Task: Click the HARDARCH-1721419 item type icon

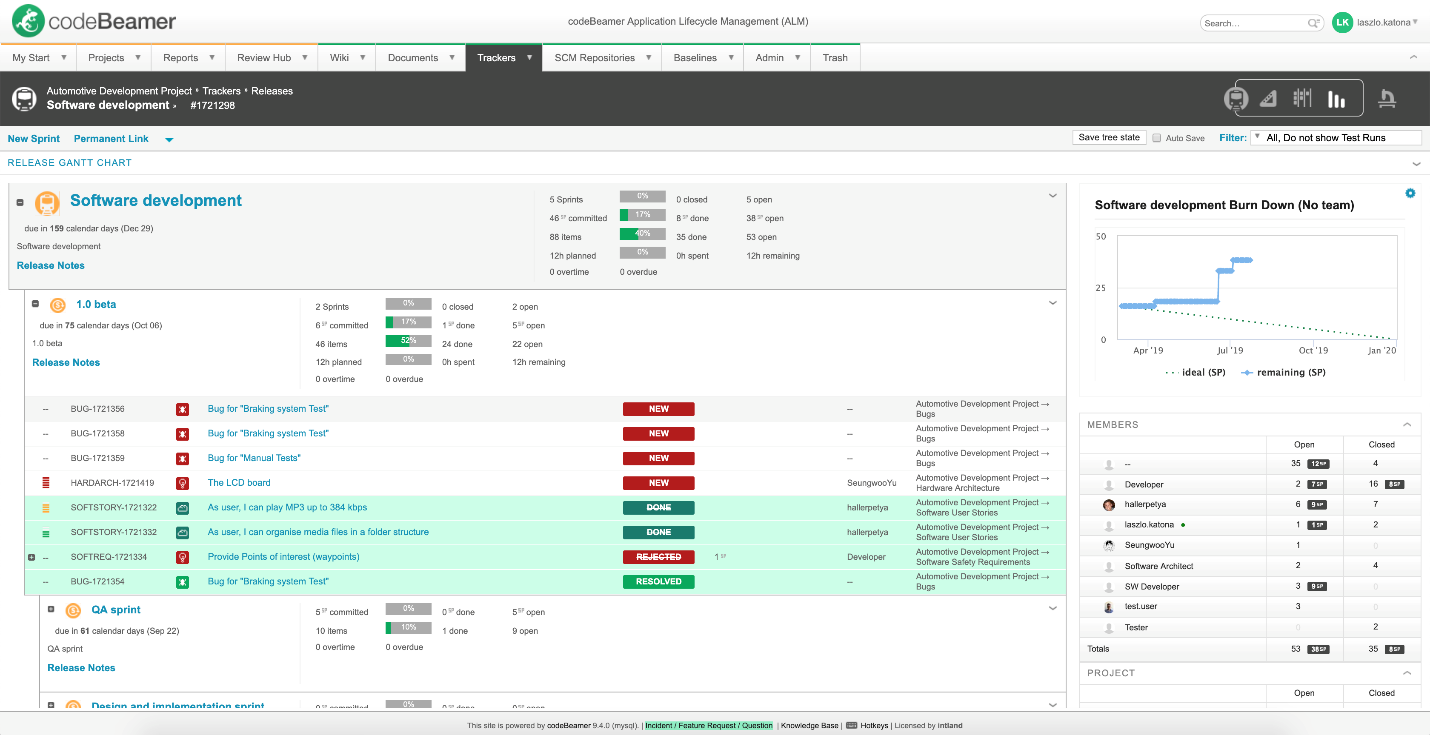Action: tap(183, 483)
